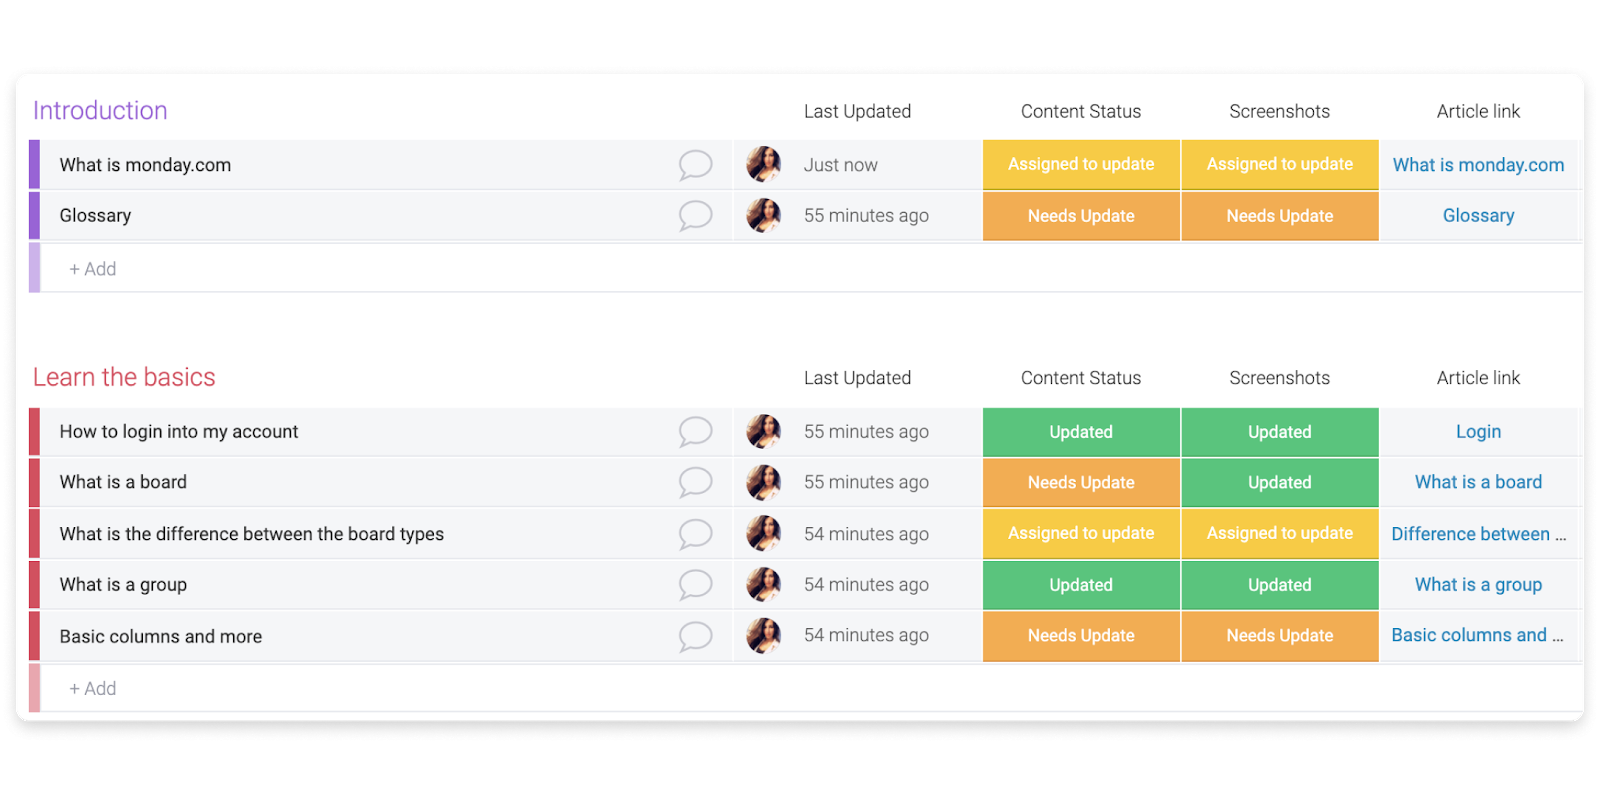The width and height of the screenshot is (1600, 796).
Task: Open the Content Status cell for Glossary
Action: point(1080,215)
